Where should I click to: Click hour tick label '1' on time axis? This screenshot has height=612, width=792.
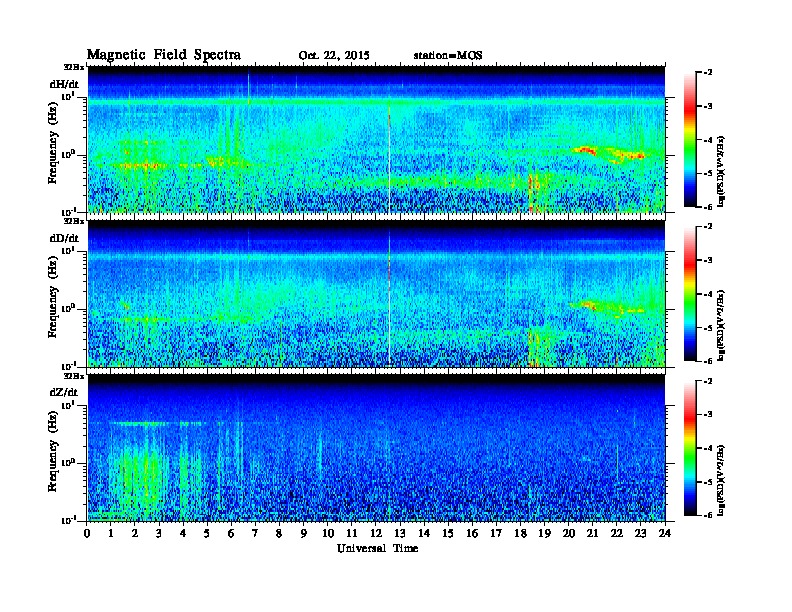[x=111, y=533]
